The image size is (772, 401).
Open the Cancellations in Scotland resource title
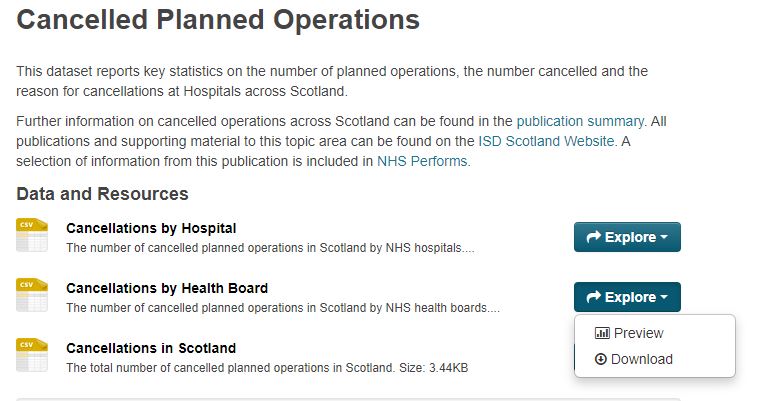pyautogui.click(x=151, y=348)
